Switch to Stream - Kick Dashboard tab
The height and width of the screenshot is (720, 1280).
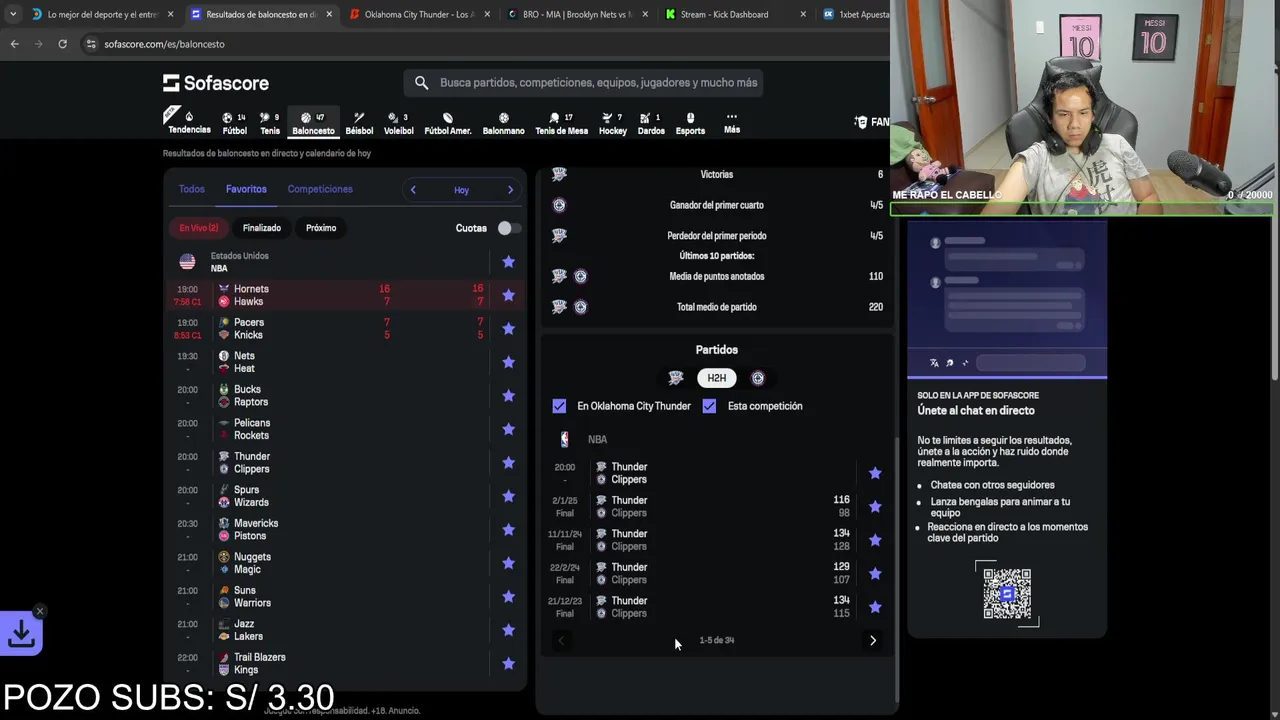coord(735,14)
